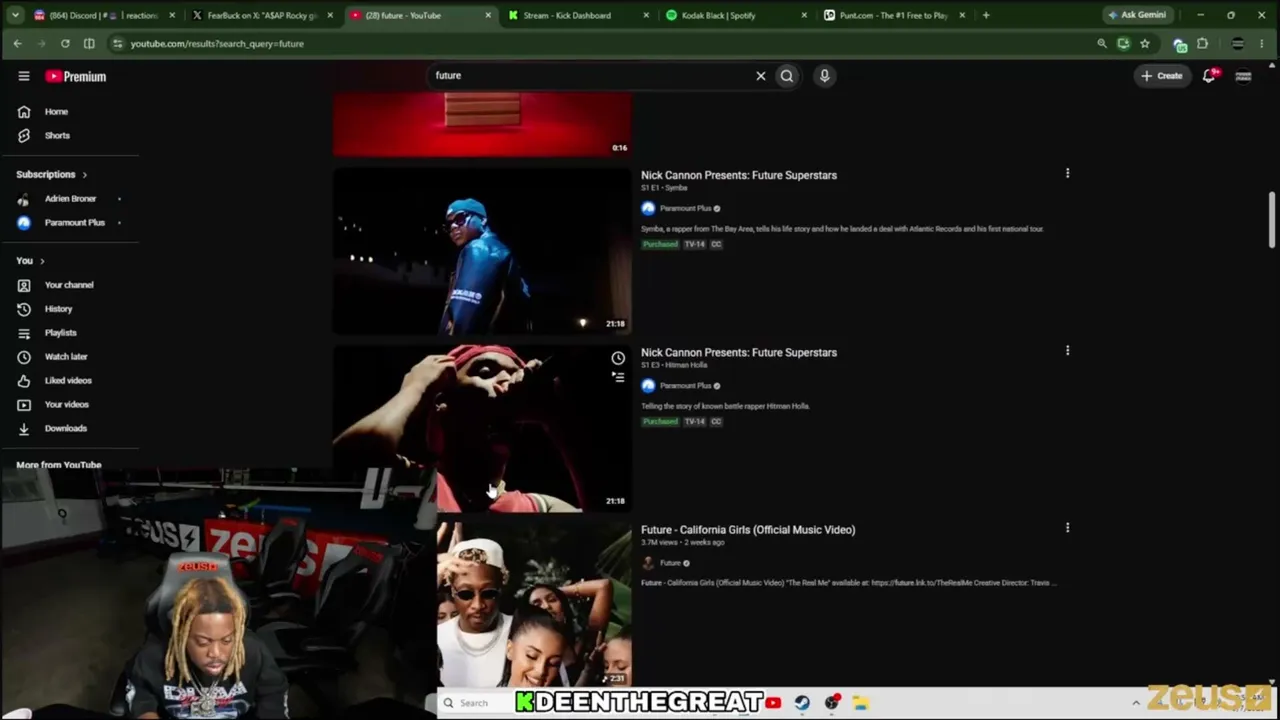
Task: Close the future - YouTube tab
Action: point(488,15)
